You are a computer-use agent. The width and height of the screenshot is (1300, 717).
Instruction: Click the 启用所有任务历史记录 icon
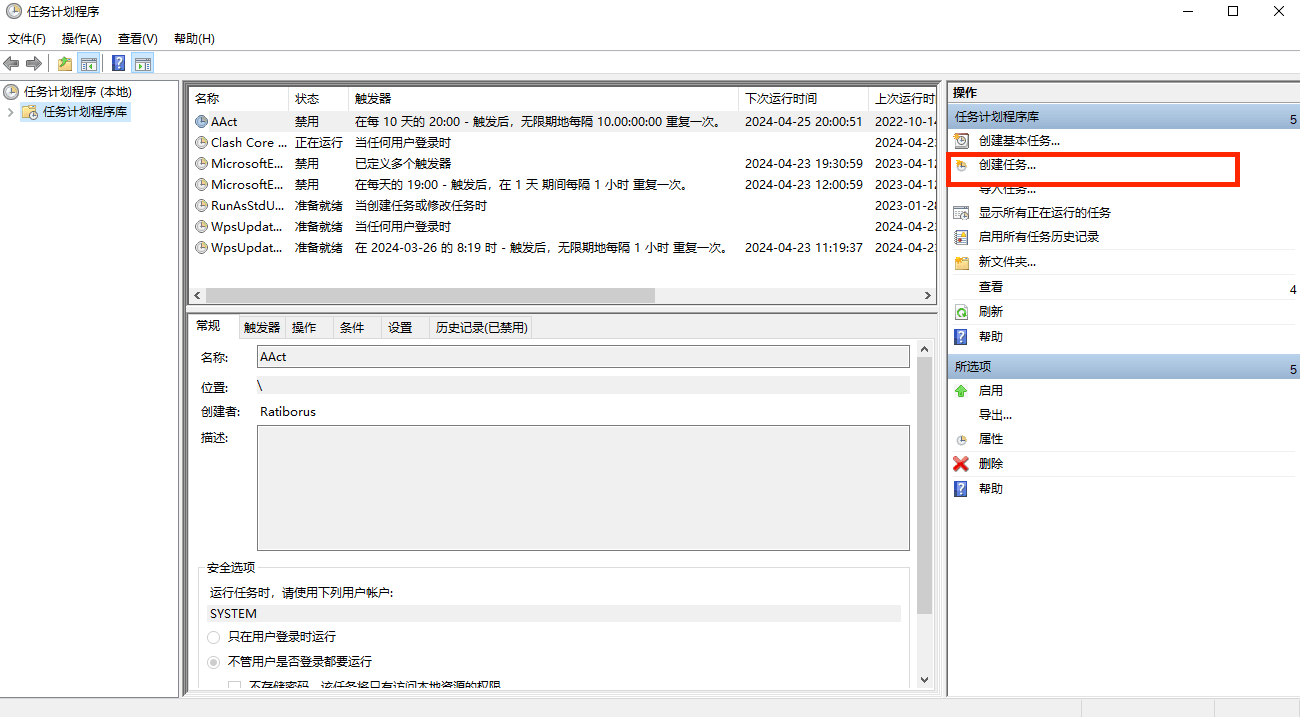coord(961,237)
